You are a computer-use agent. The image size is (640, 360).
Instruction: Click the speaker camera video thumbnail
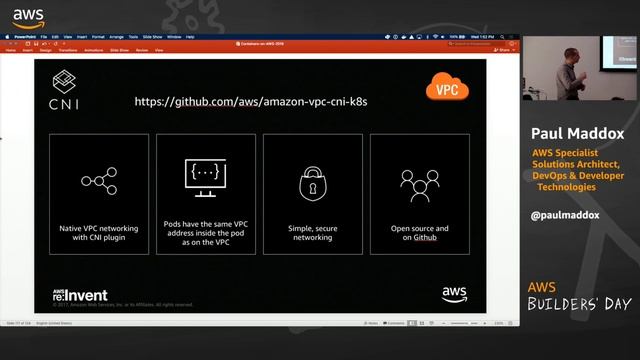pos(580,68)
